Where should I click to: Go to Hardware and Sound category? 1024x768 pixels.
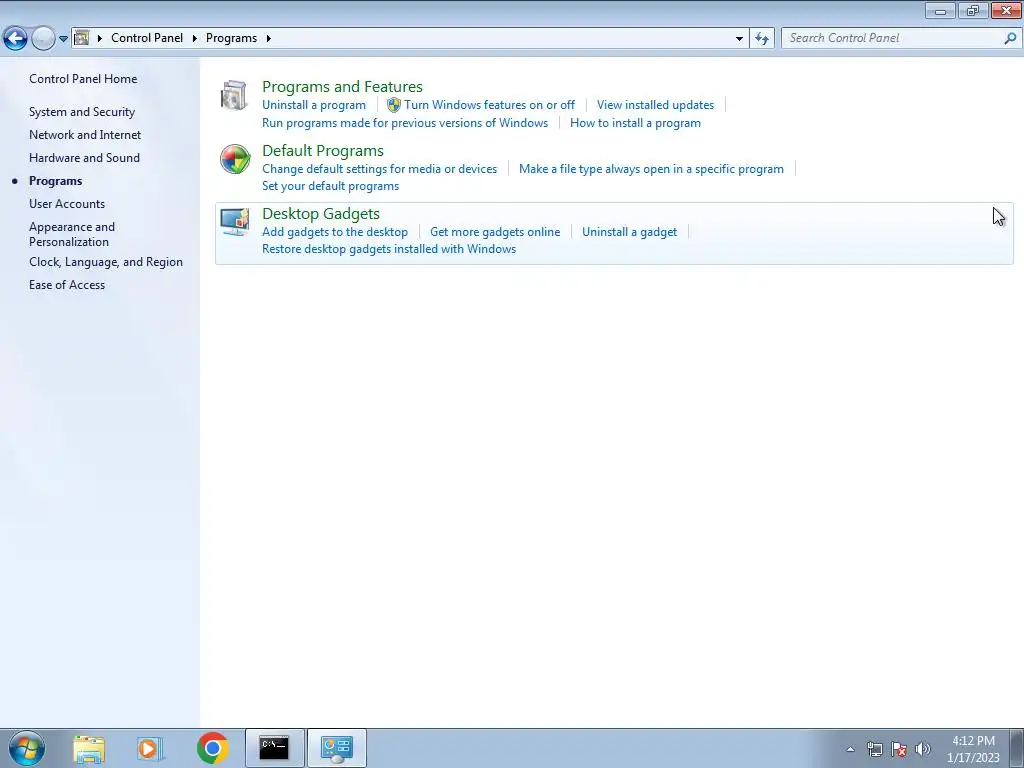click(x=84, y=157)
